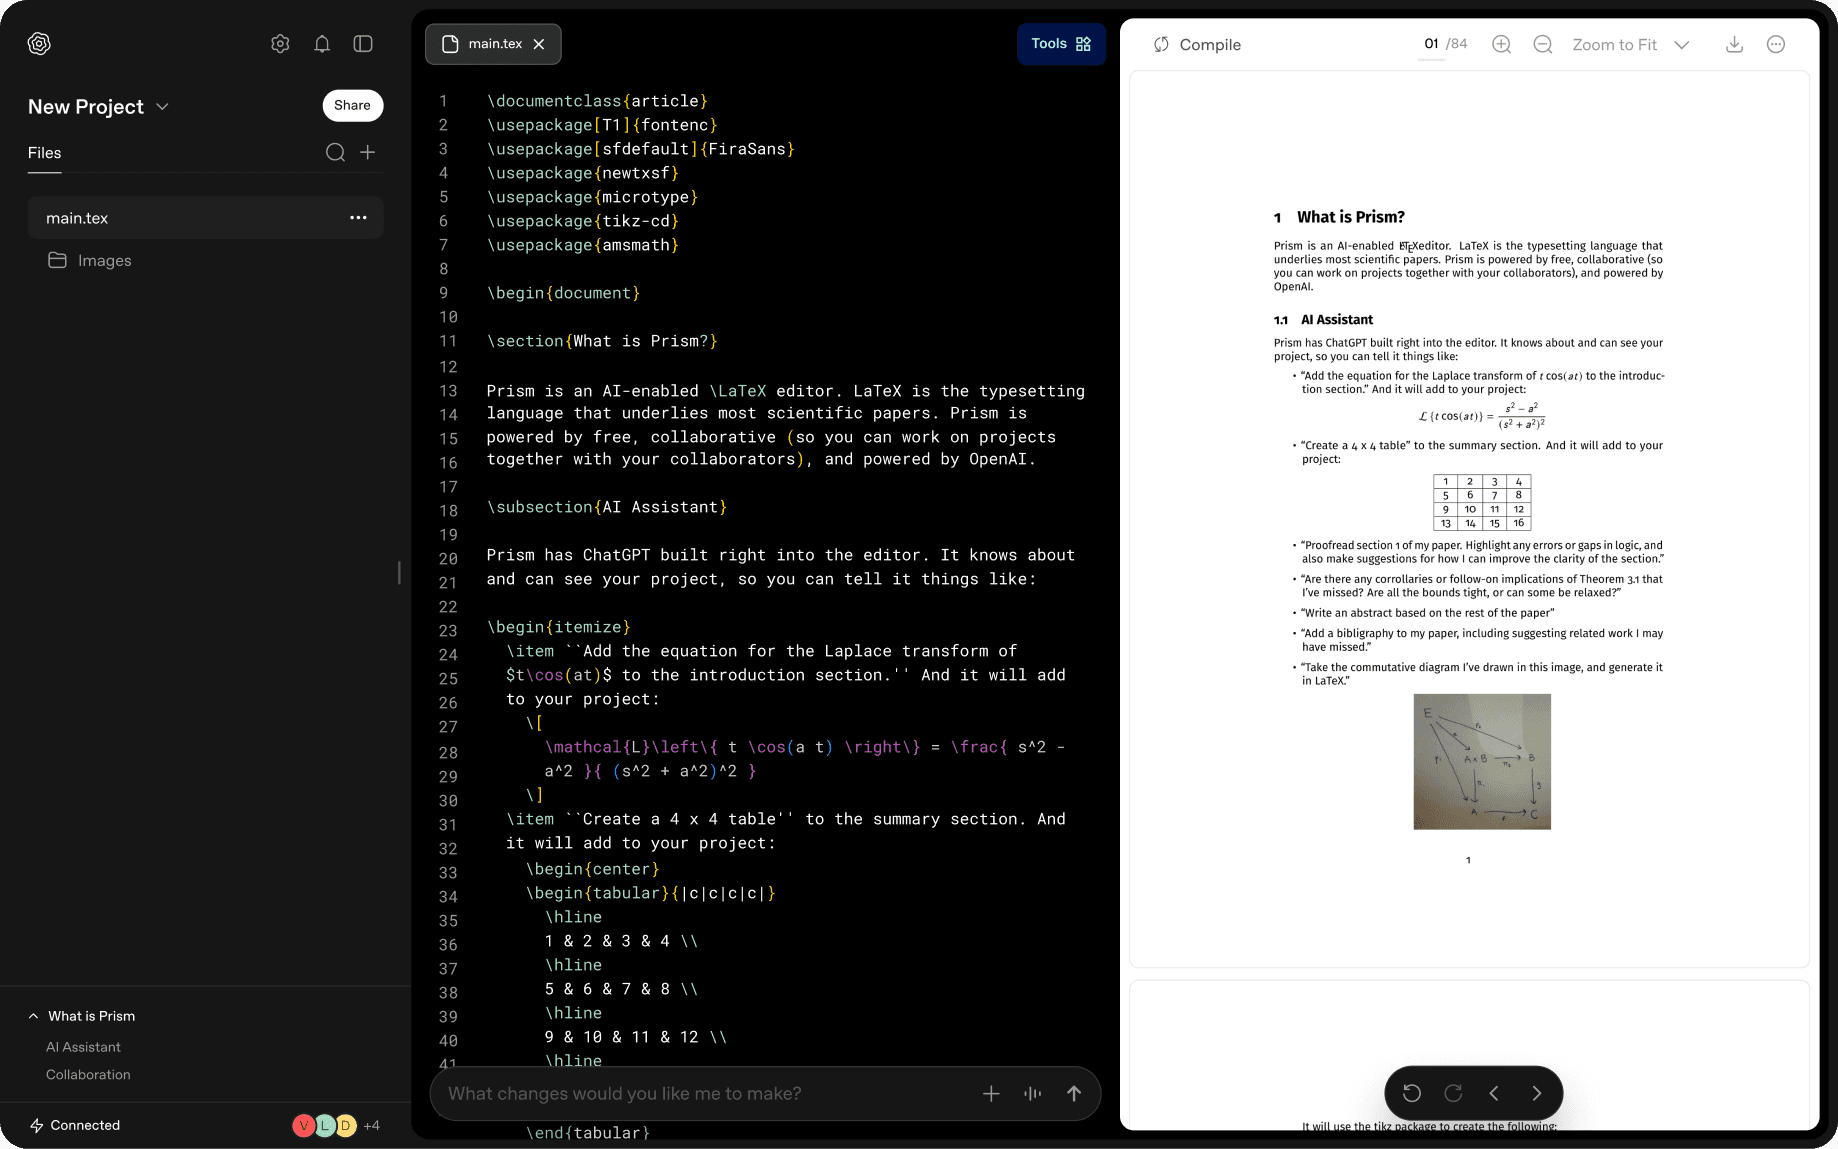Open the main.tex three-dot options menu
This screenshot has height=1149, width=1838.
[x=358, y=218]
